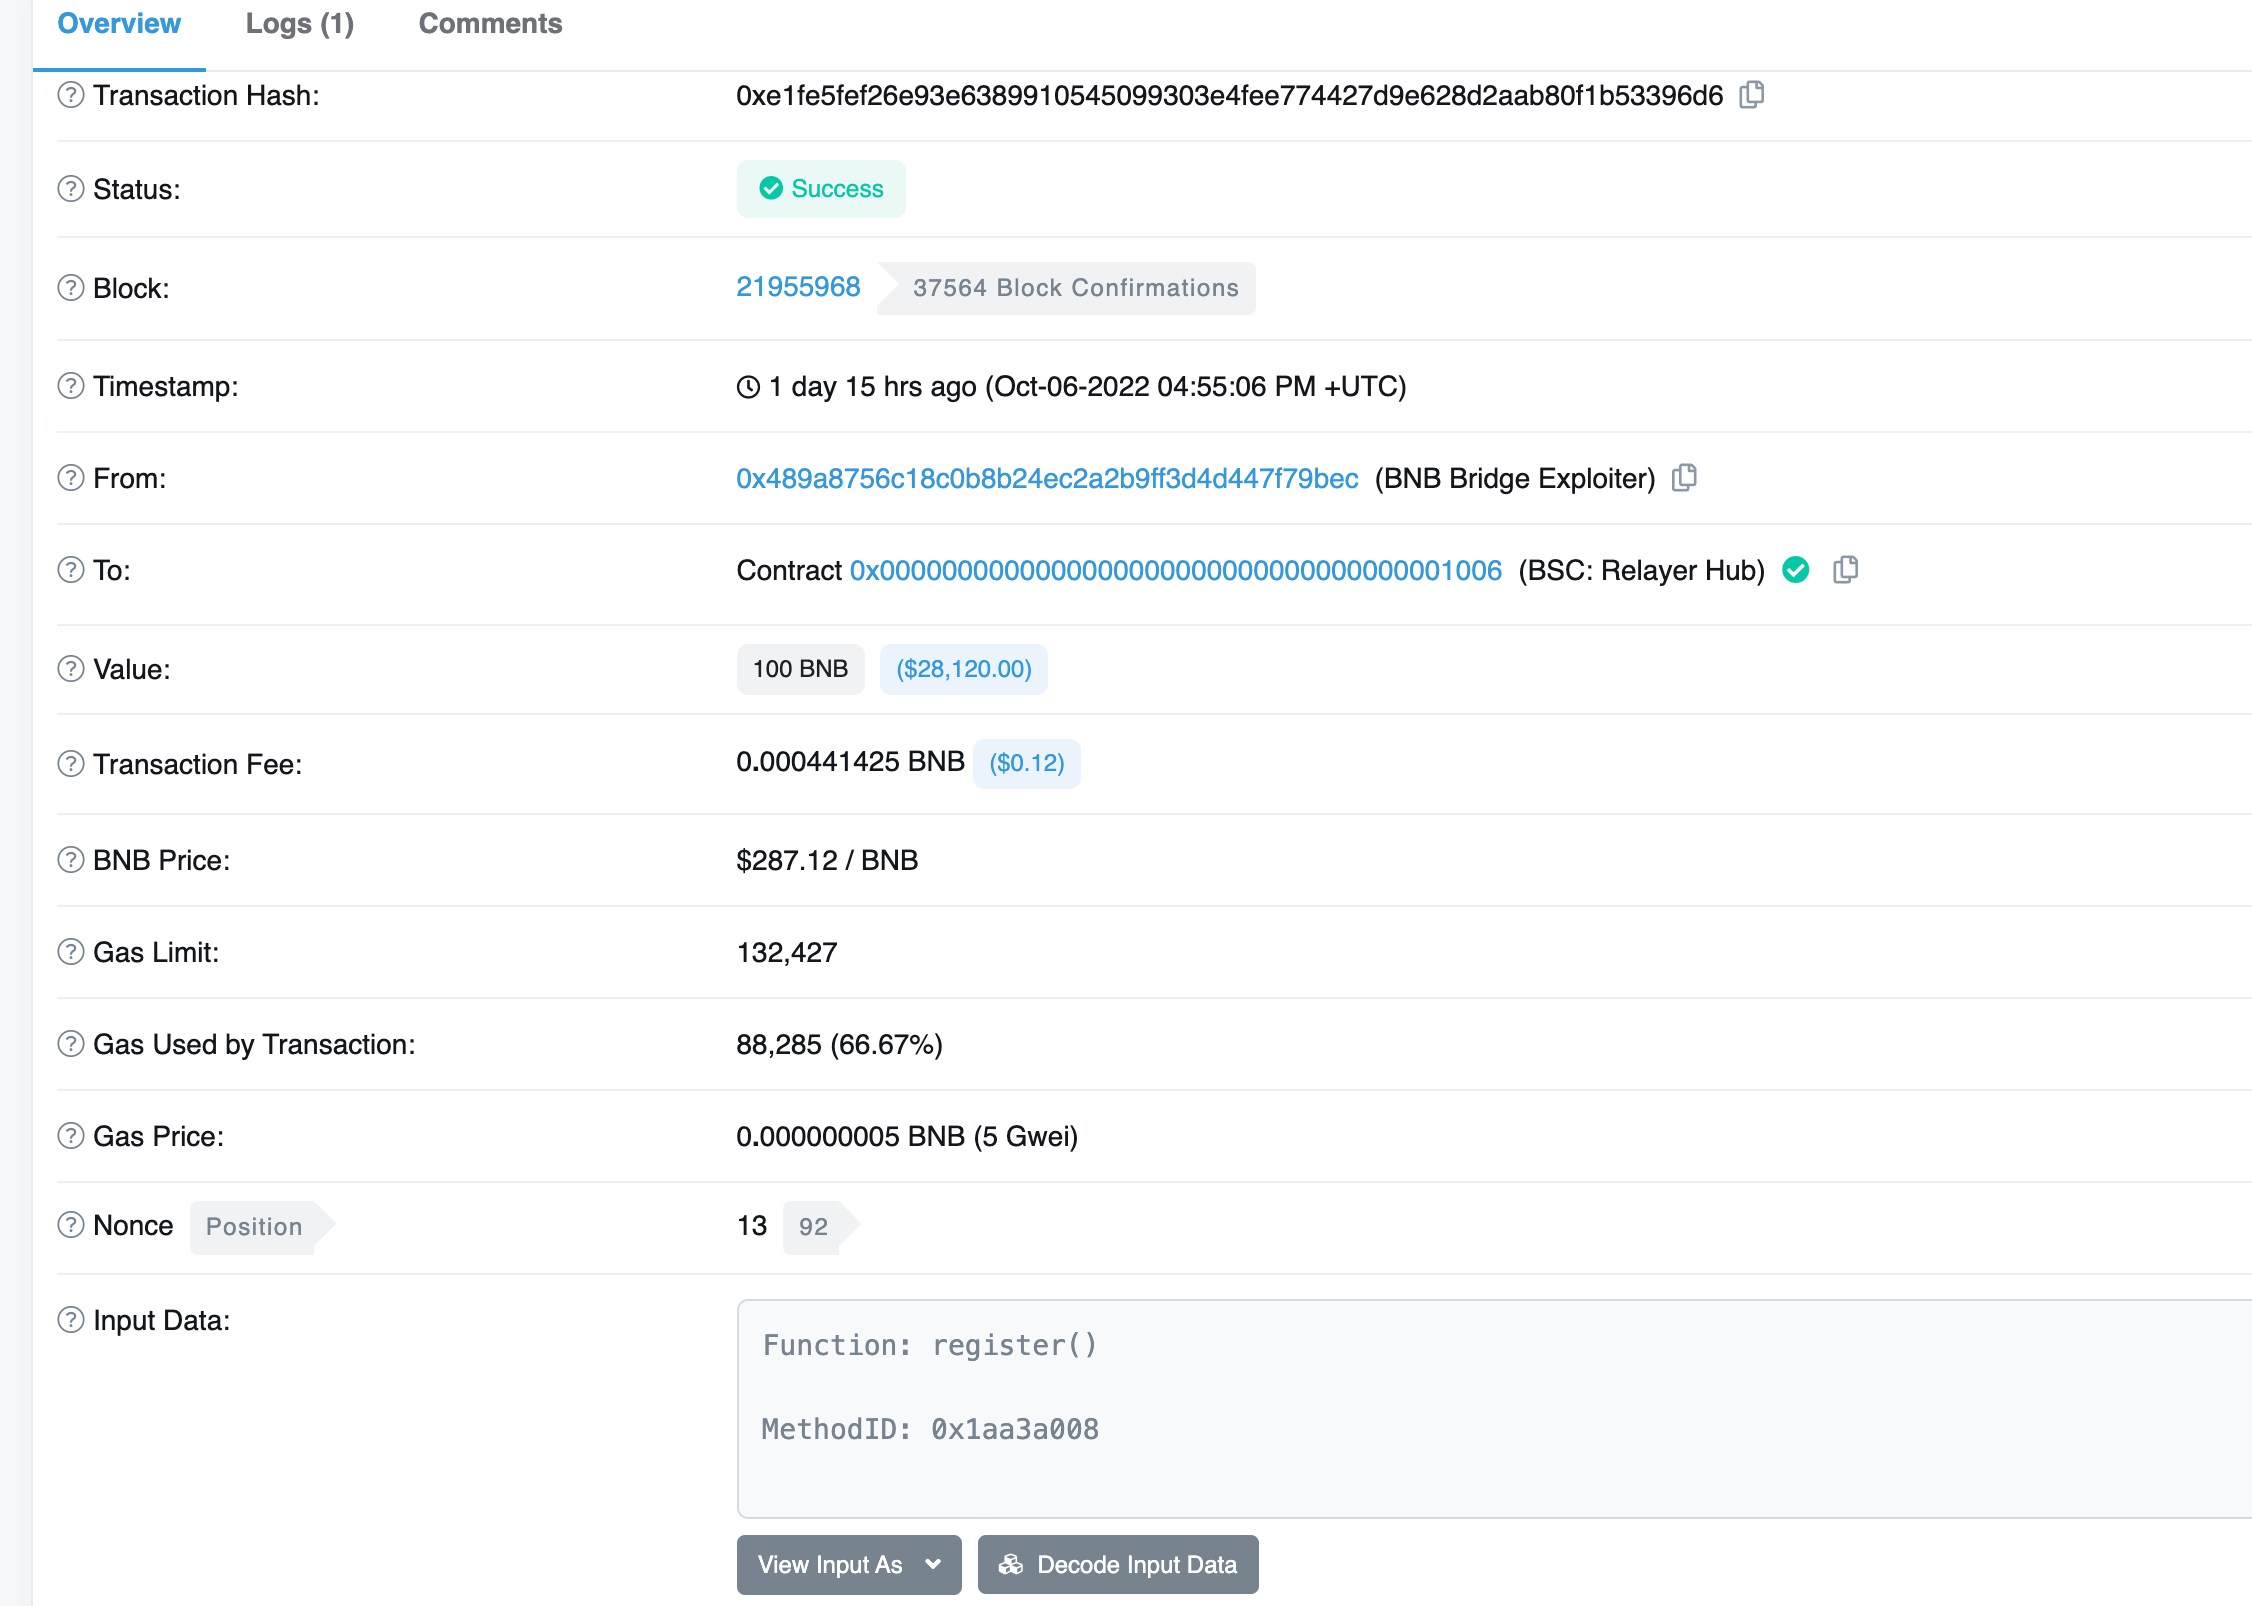Open the BSC Relayer Hub contract link
The width and height of the screenshot is (2252, 1606).
1175,571
